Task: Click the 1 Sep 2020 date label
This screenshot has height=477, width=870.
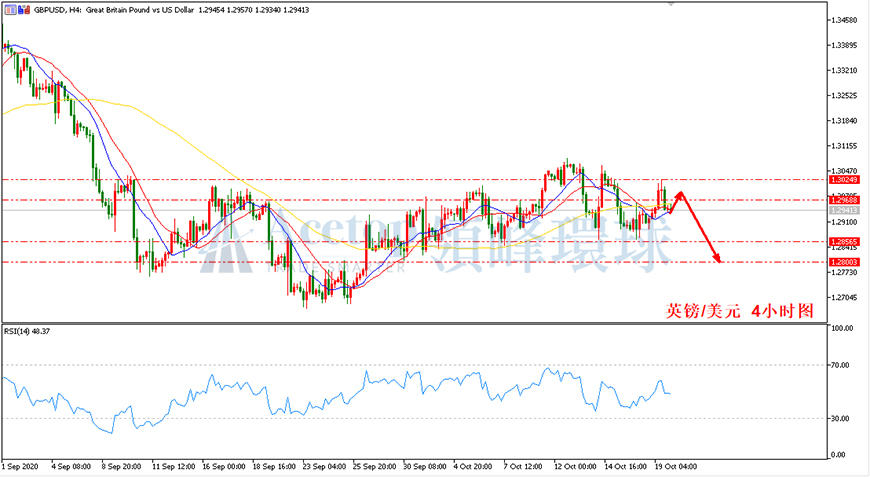Action: pos(20,466)
